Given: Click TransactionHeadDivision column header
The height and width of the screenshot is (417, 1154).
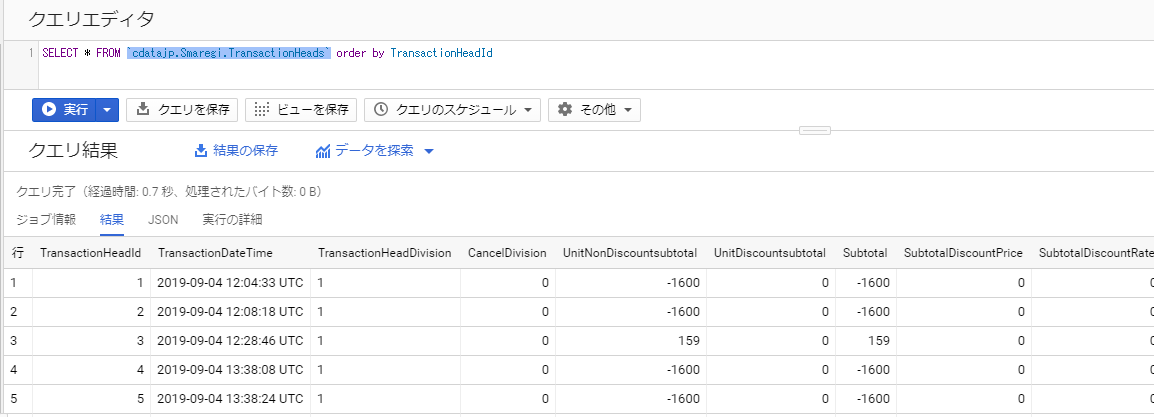Looking at the screenshot, I should tap(384, 253).
